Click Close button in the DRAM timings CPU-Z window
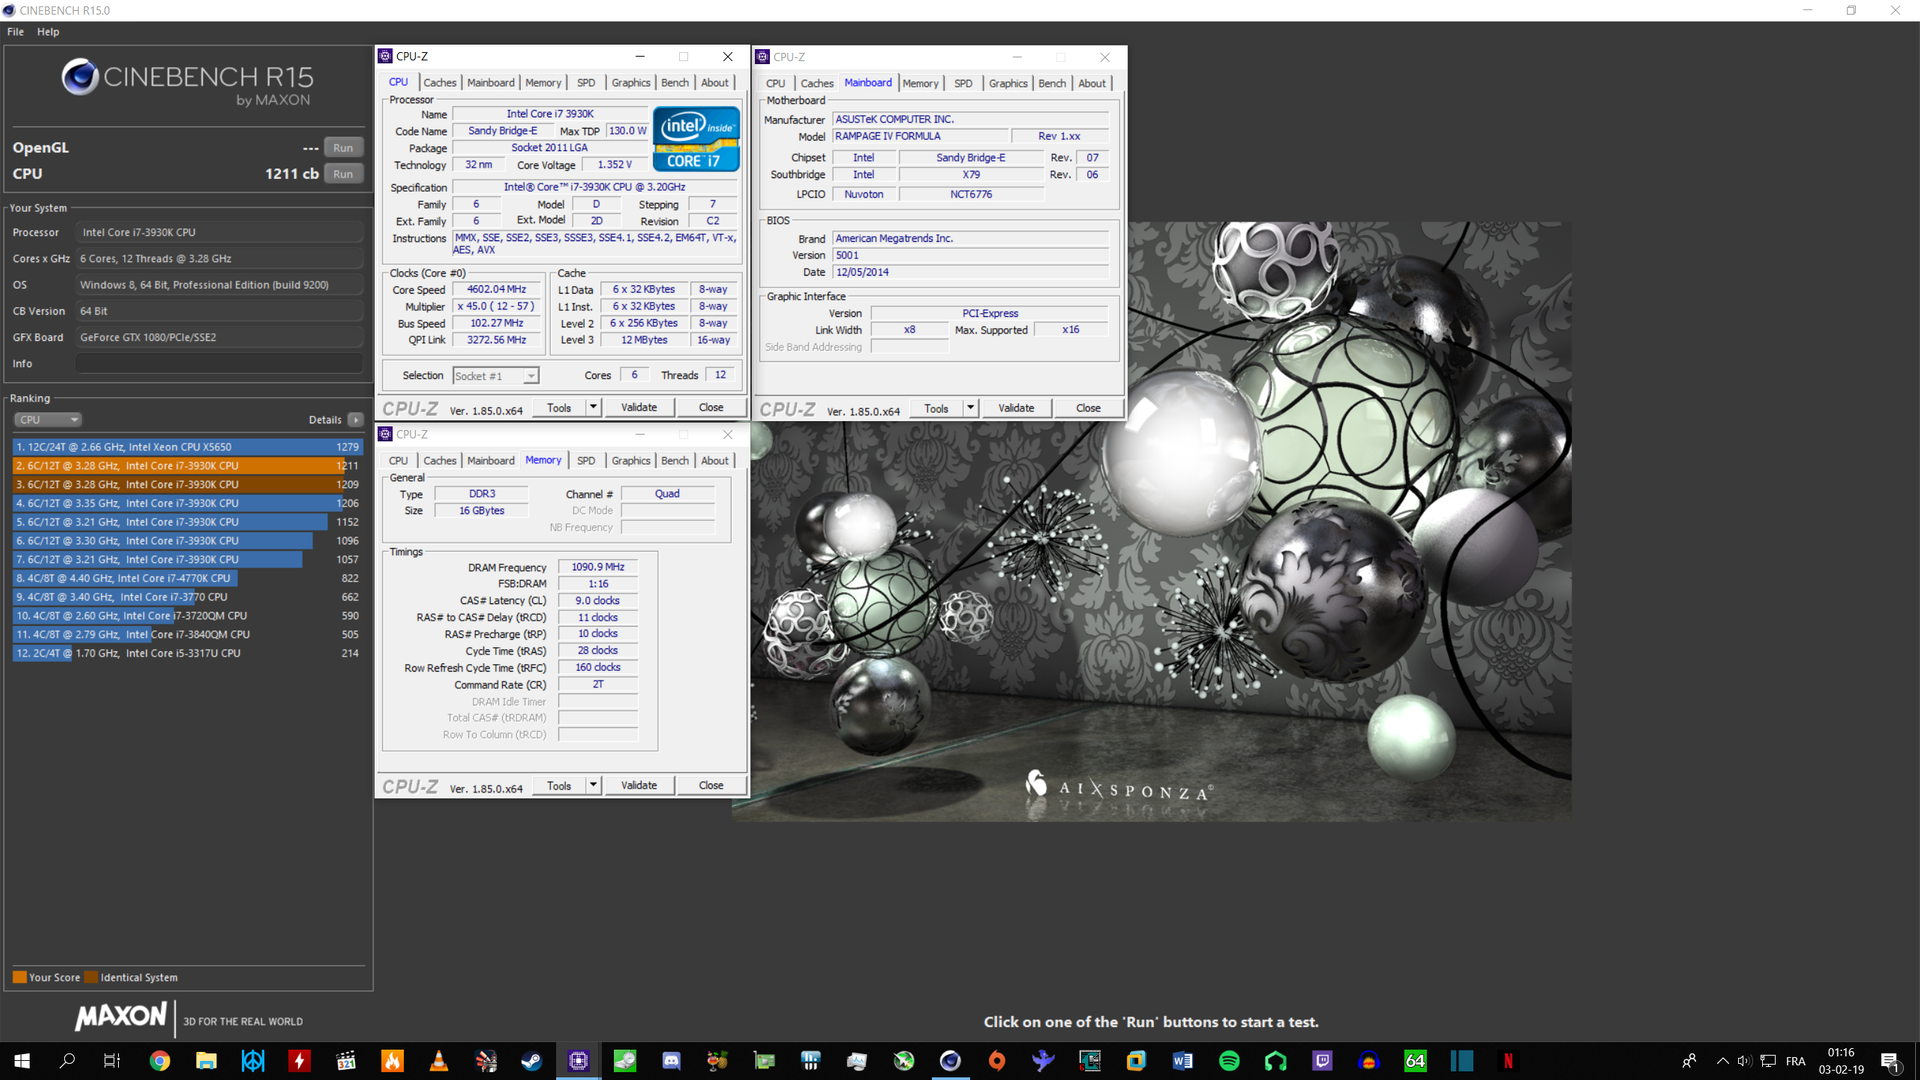The image size is (1920, 1080). click(x=711, y=786)
